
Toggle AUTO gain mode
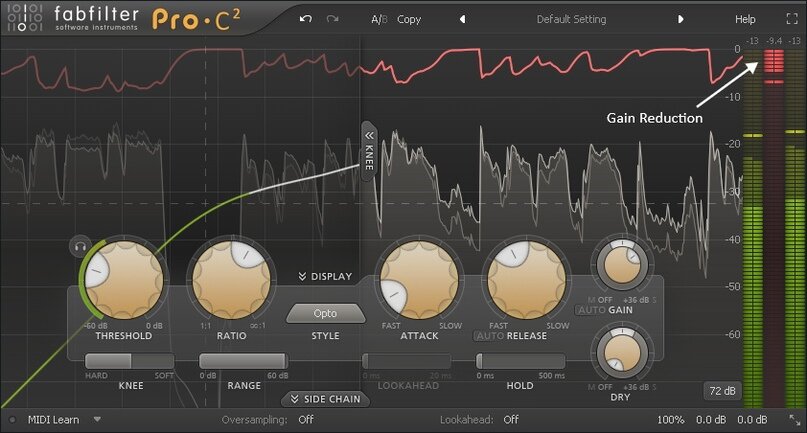[591, 310]
